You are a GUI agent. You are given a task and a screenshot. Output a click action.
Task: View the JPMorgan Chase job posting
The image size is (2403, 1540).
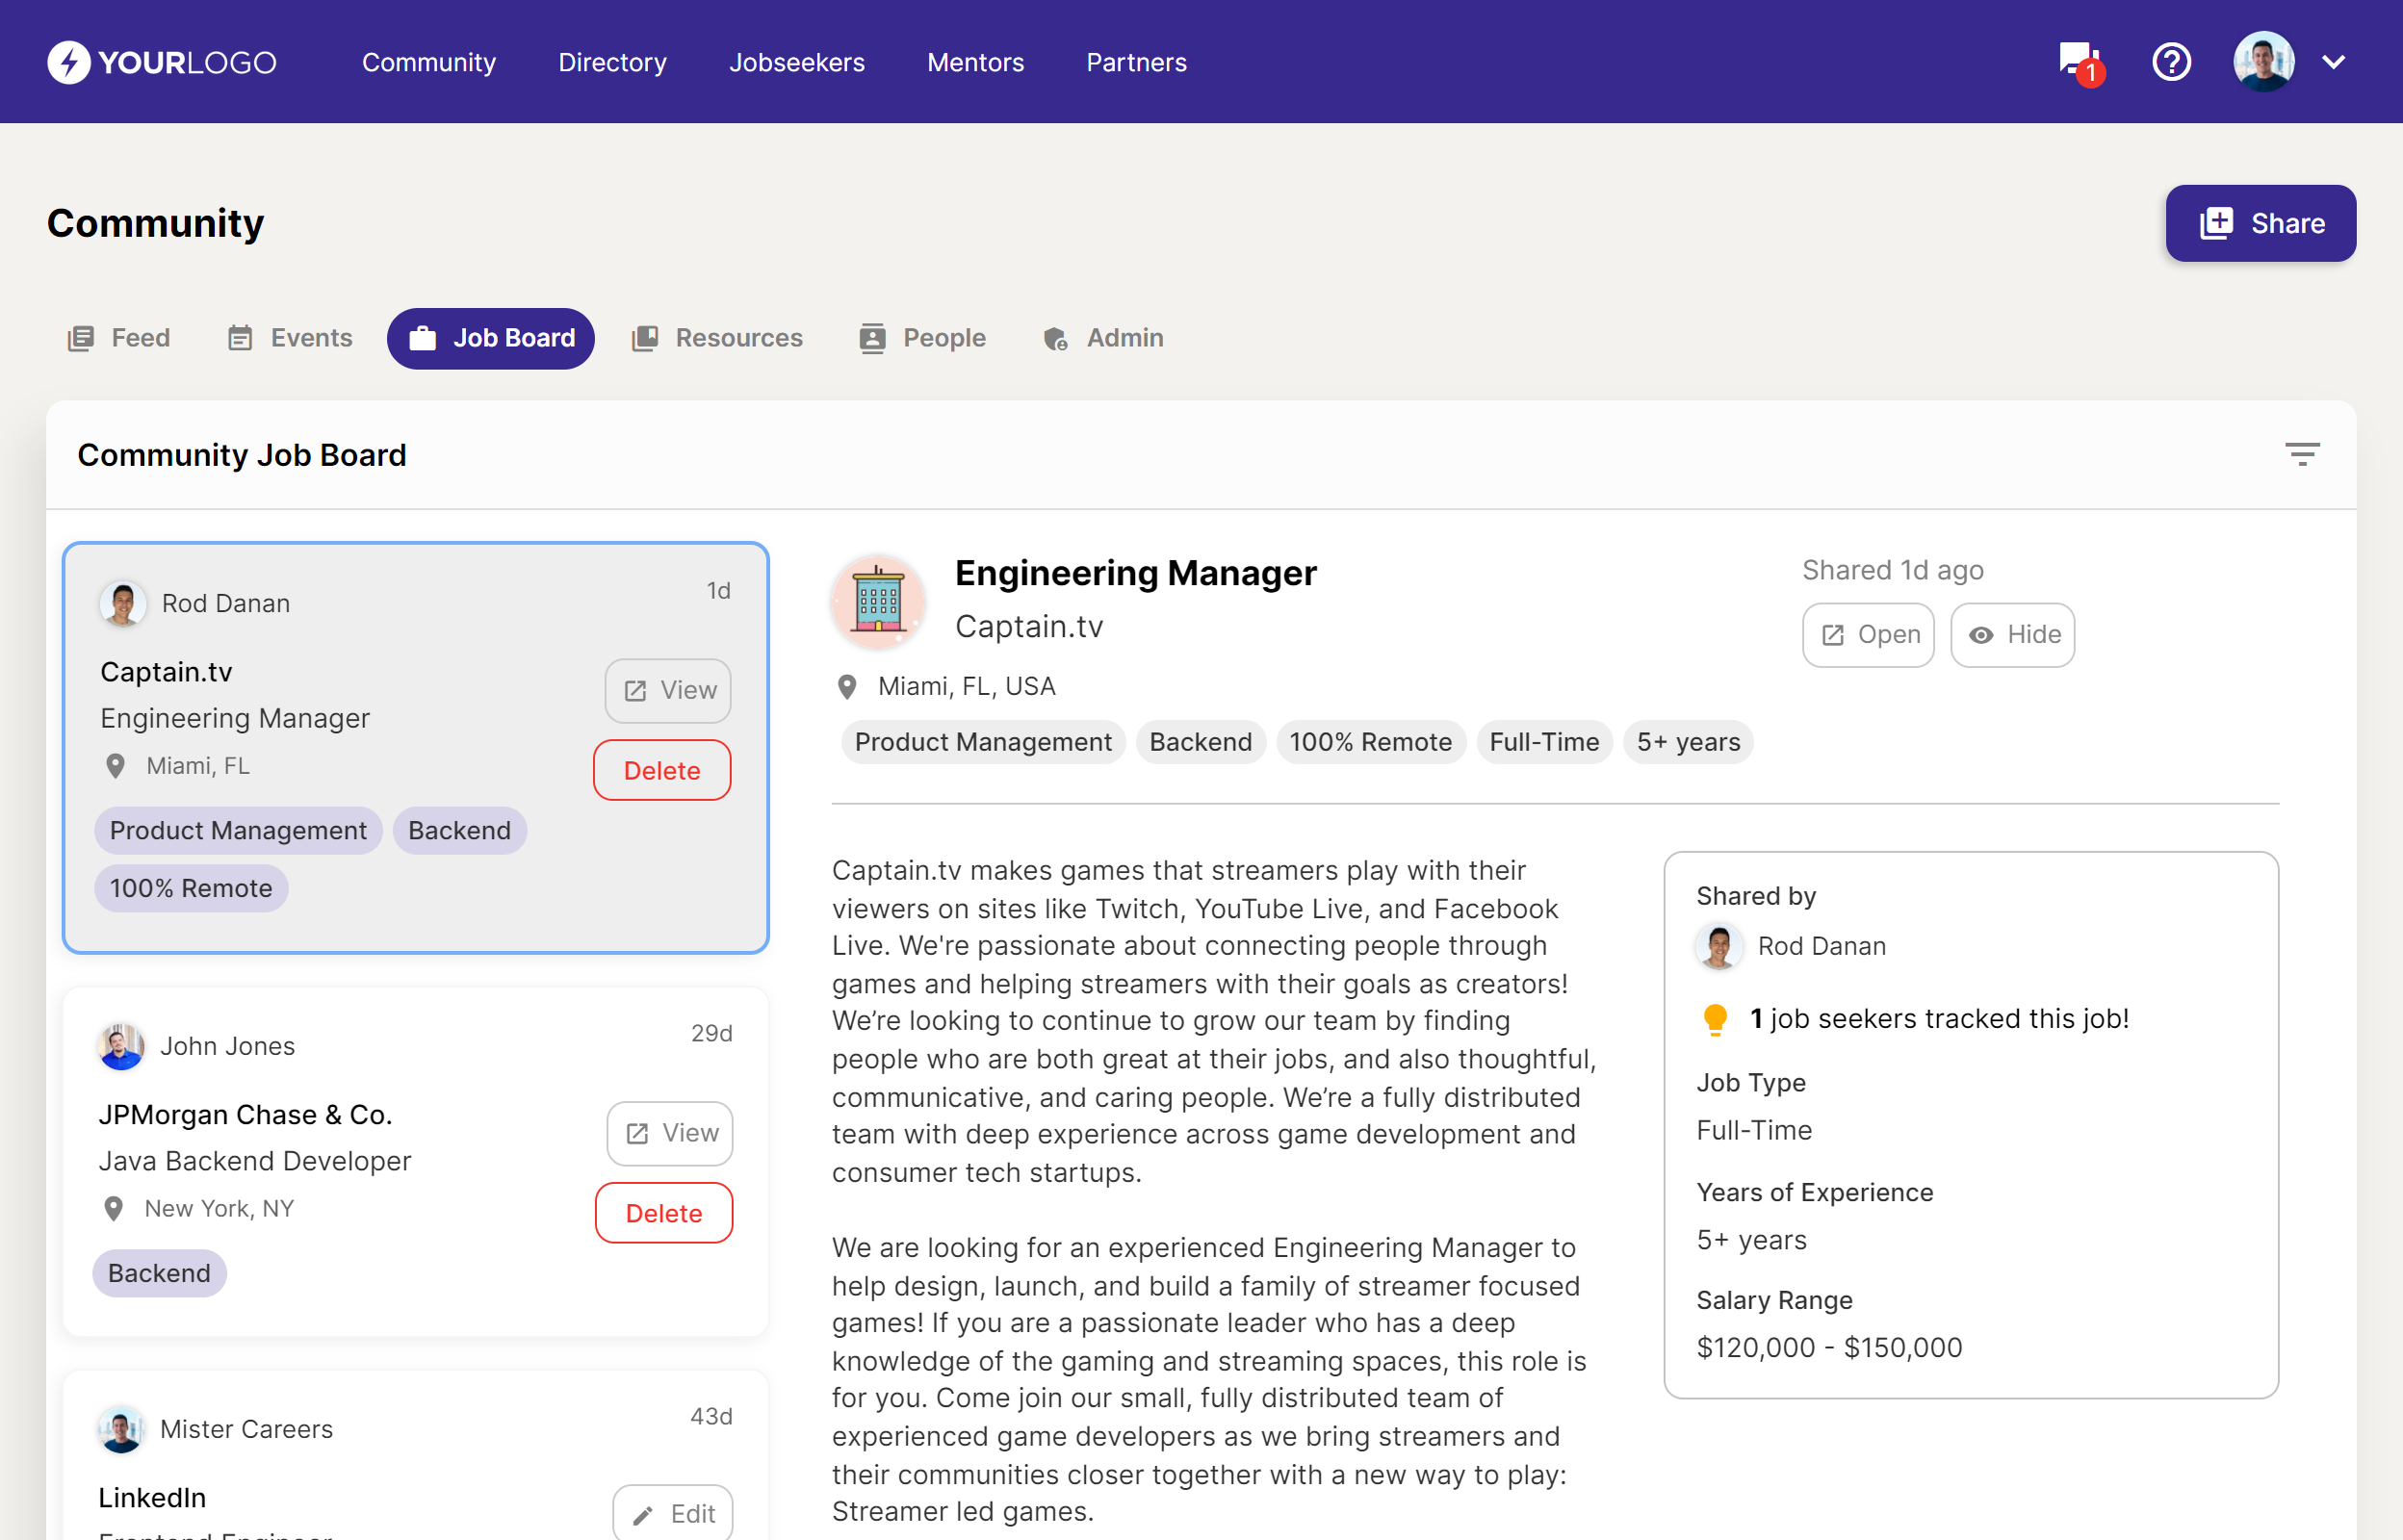click(x=670, y=1133)
